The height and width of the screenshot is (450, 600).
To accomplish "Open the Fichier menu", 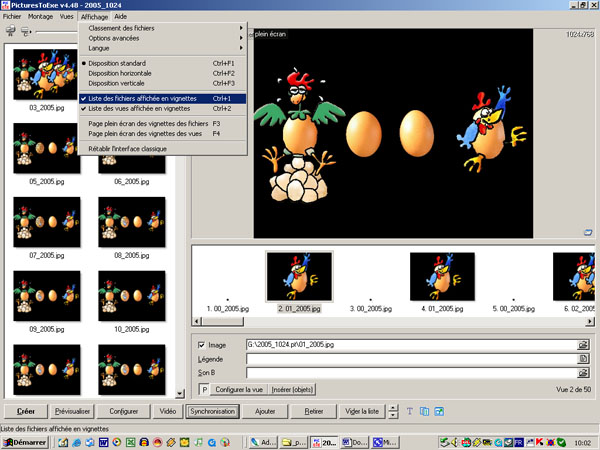I will tap(12, 16).
